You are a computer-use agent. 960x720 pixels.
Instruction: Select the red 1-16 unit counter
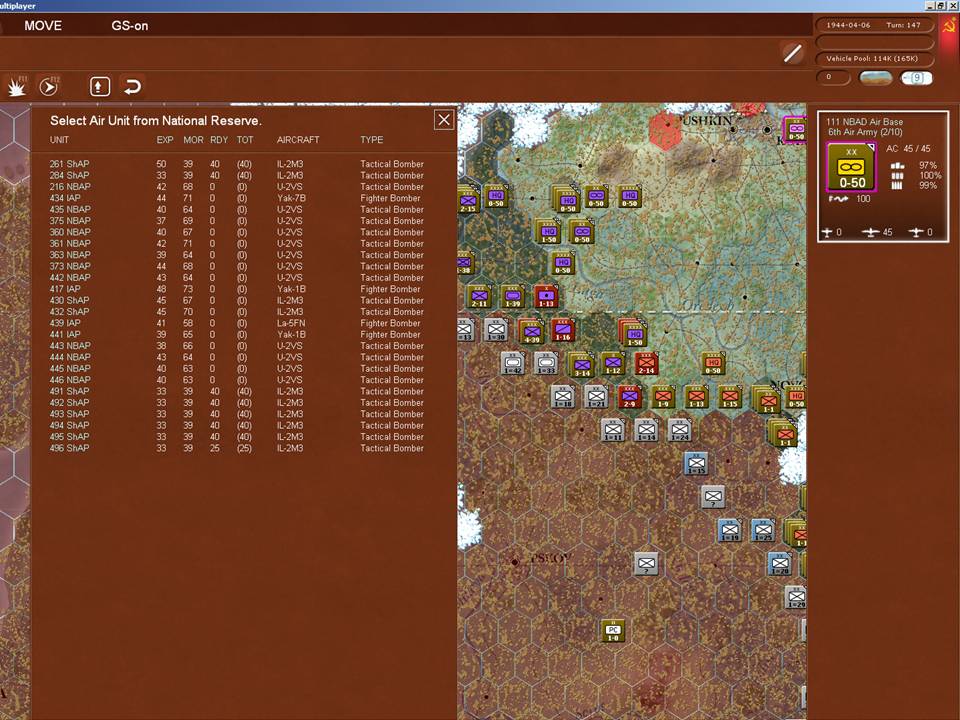[563, 331]
